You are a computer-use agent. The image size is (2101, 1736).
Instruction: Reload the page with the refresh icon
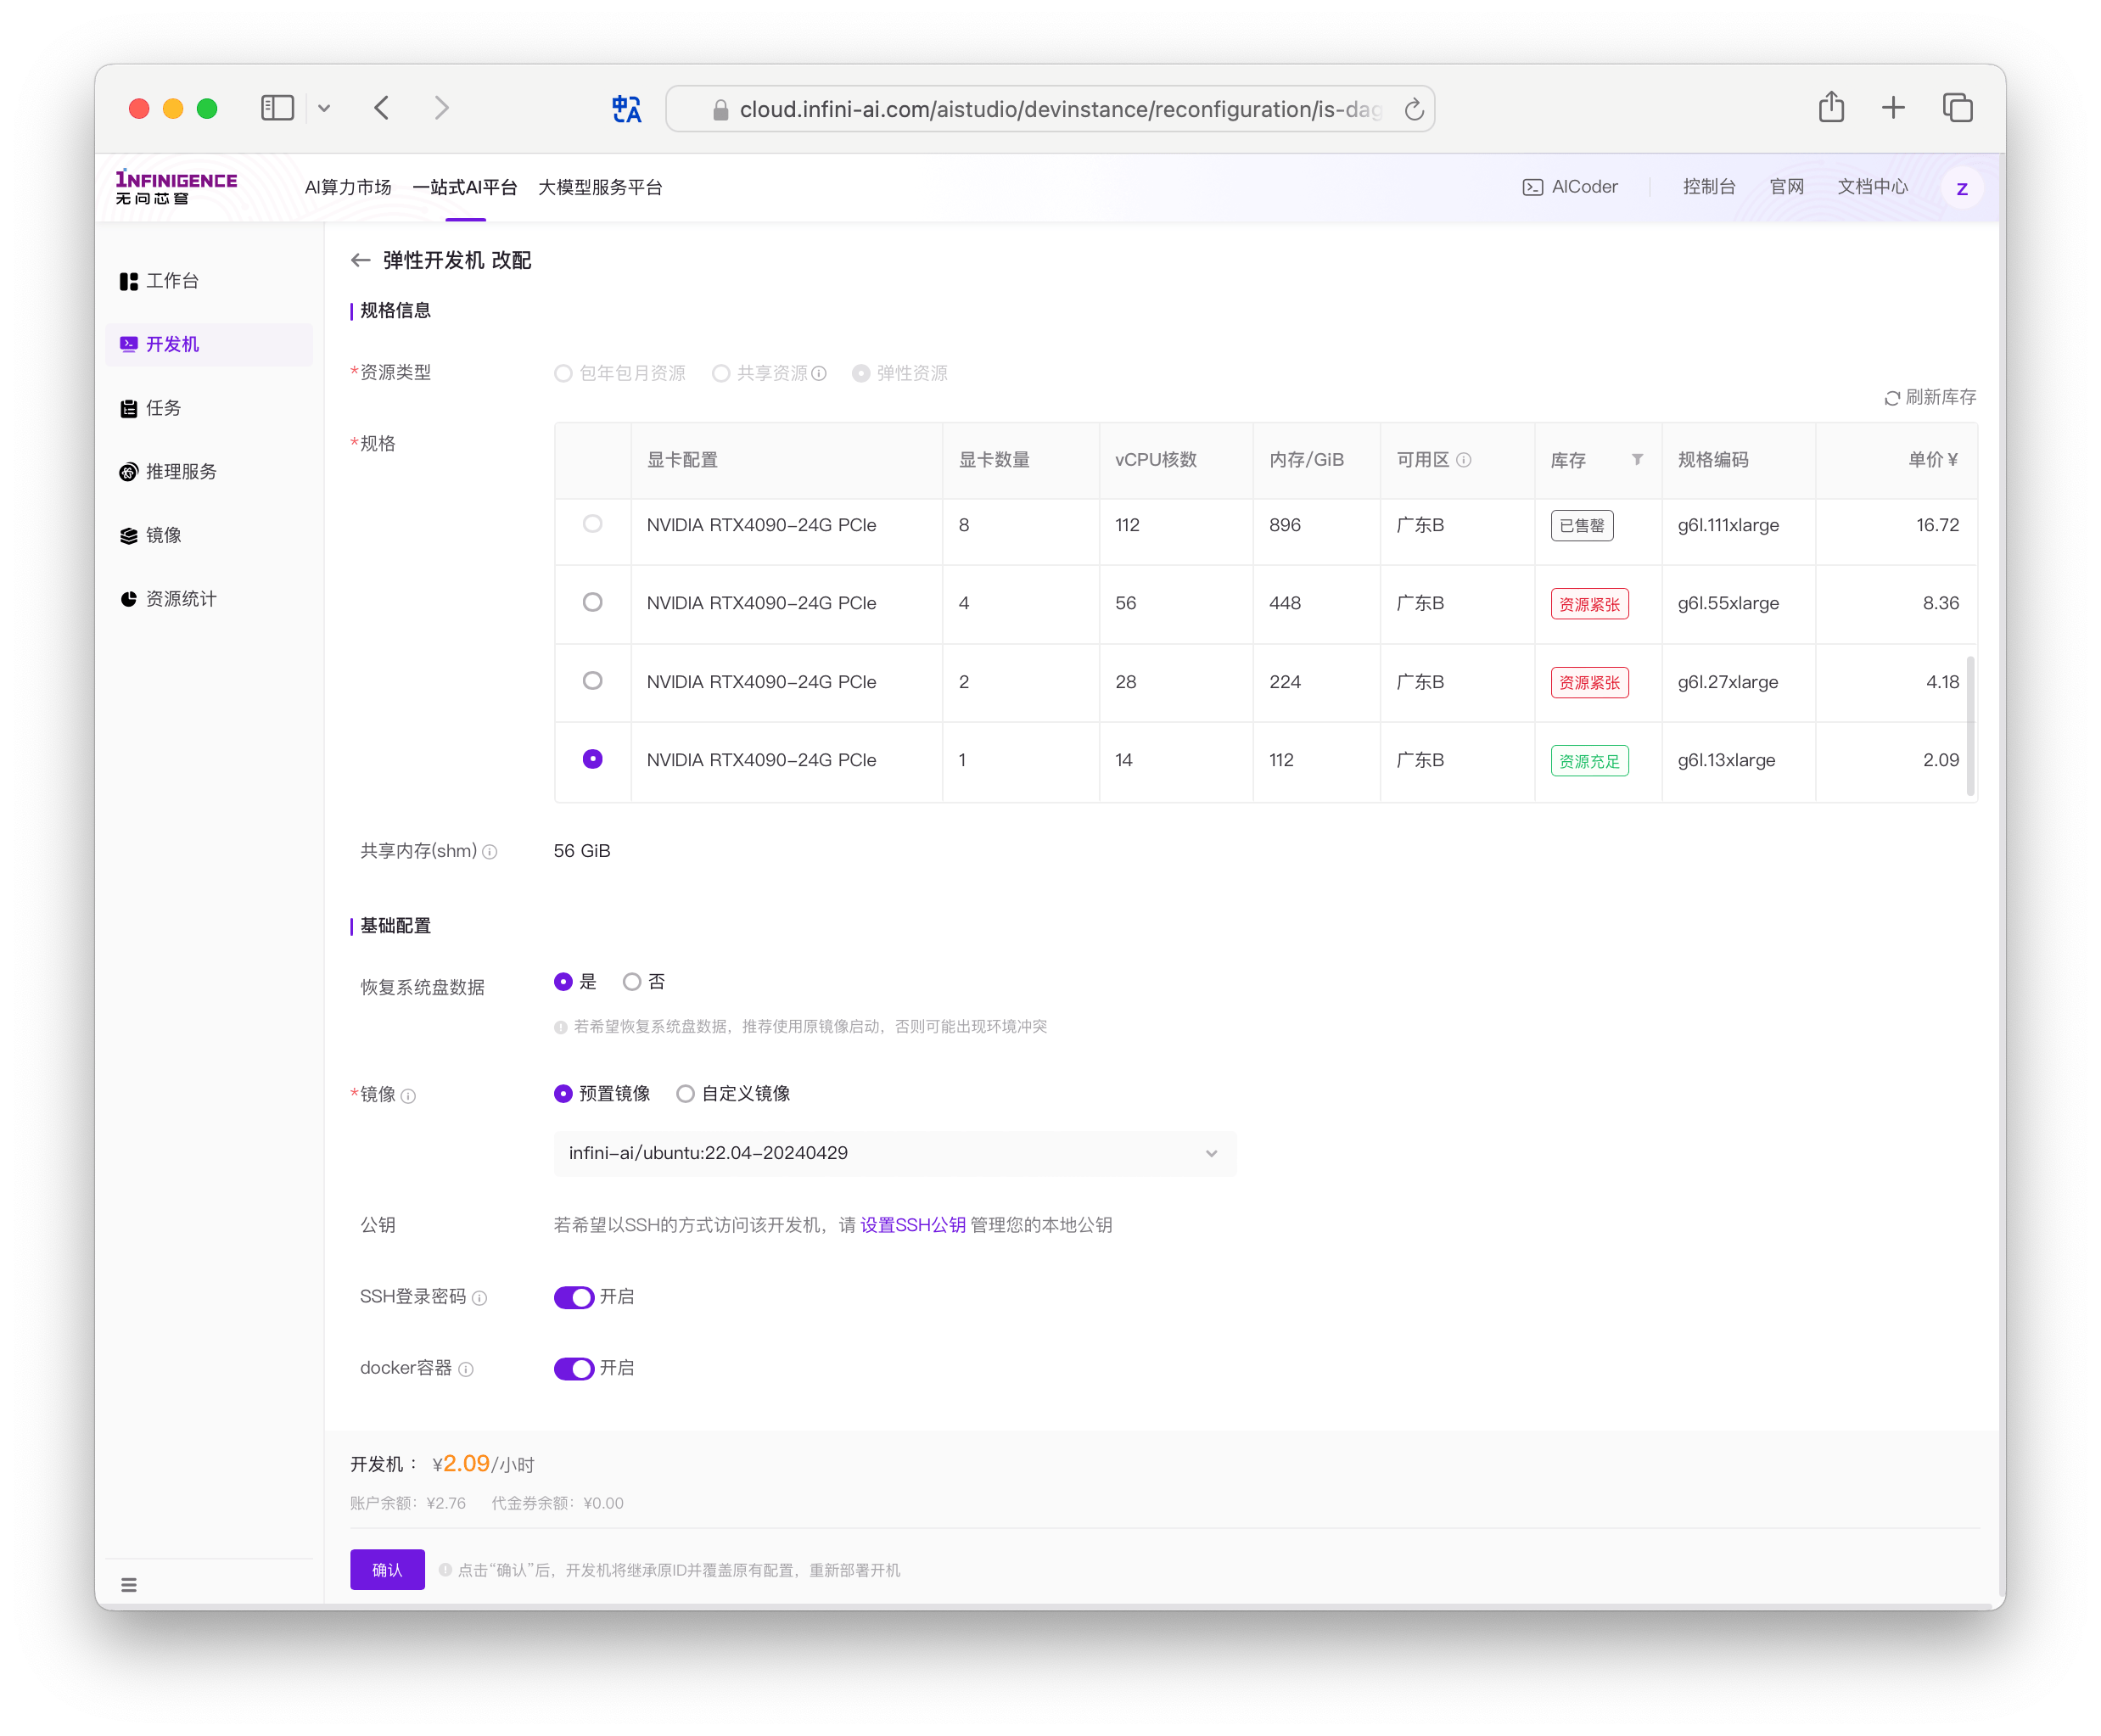pos(1413,109)
